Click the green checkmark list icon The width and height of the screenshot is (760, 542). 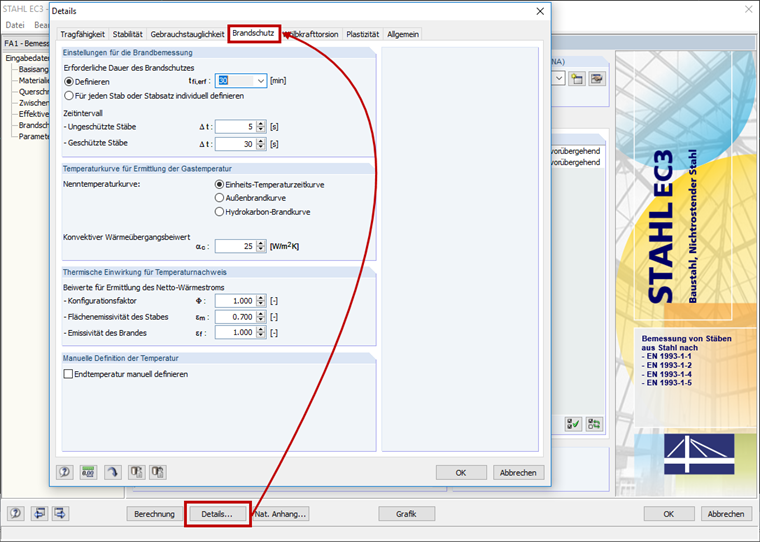coord(573,425)
